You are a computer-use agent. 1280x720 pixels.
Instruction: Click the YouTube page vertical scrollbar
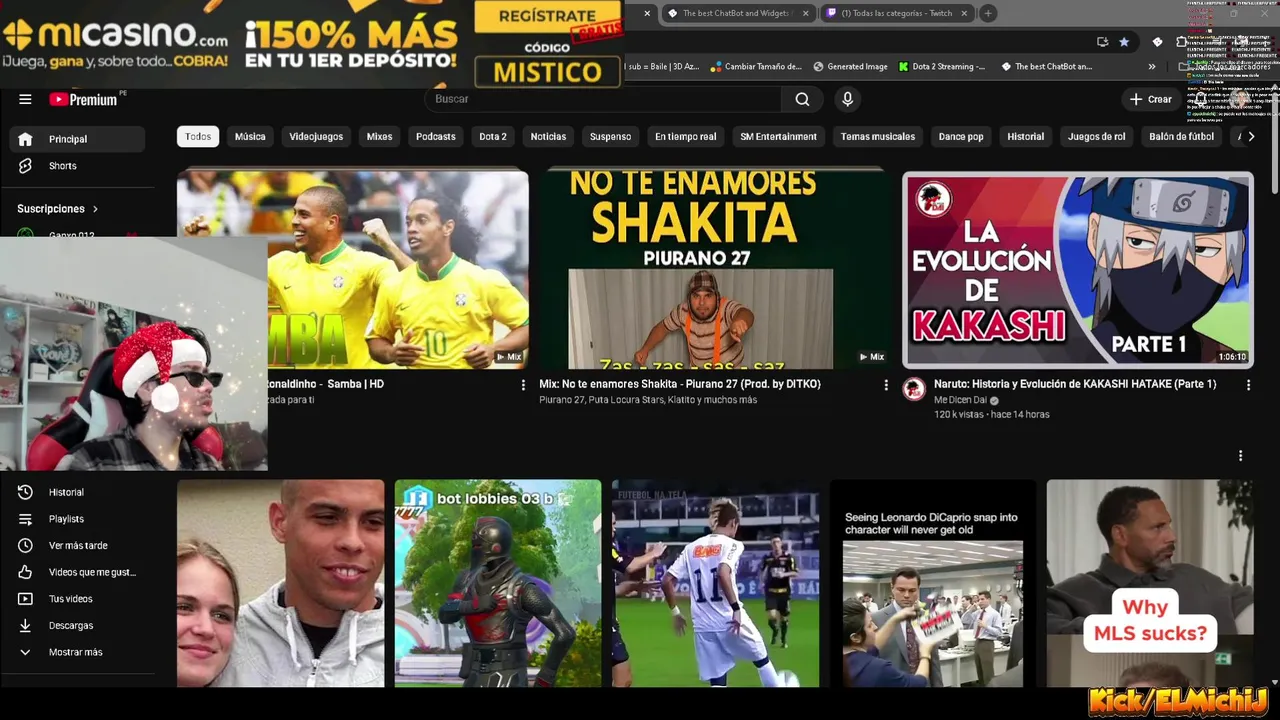pyautogui.click(x=1274, y=140)
